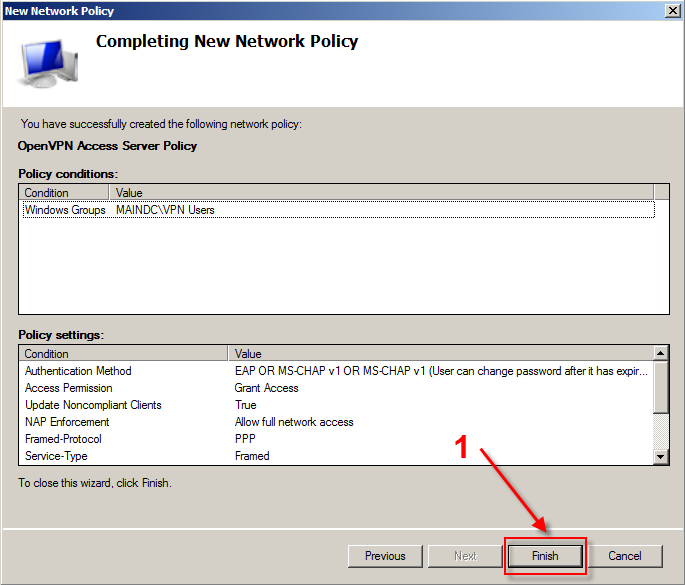Click the computer monitor wizard icon
685x585 pixels.
[49, 62]
